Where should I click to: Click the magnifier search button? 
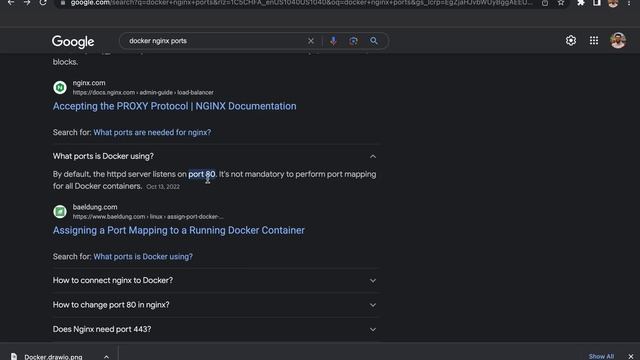pyautogui.click(x=374, y=41)
